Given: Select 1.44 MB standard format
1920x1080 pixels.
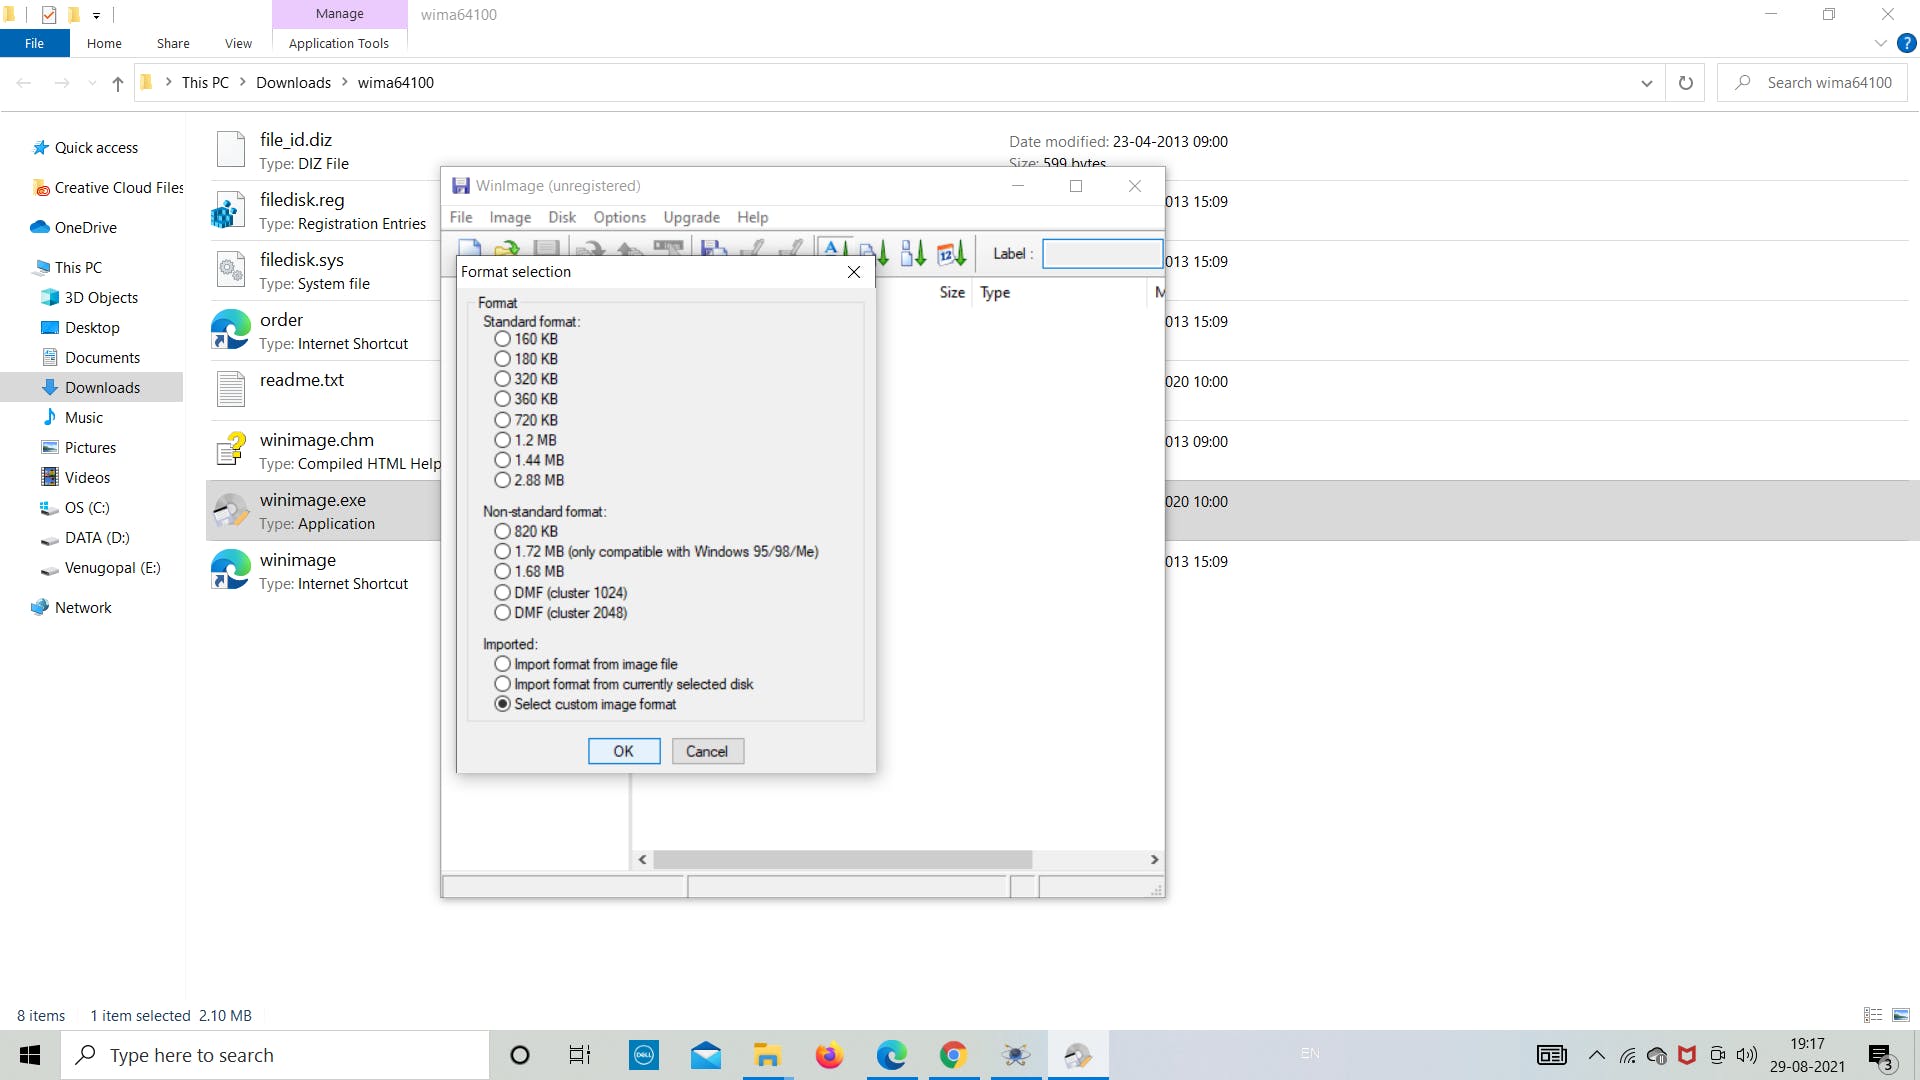Looking at the screenshot, I should [529, 460].
